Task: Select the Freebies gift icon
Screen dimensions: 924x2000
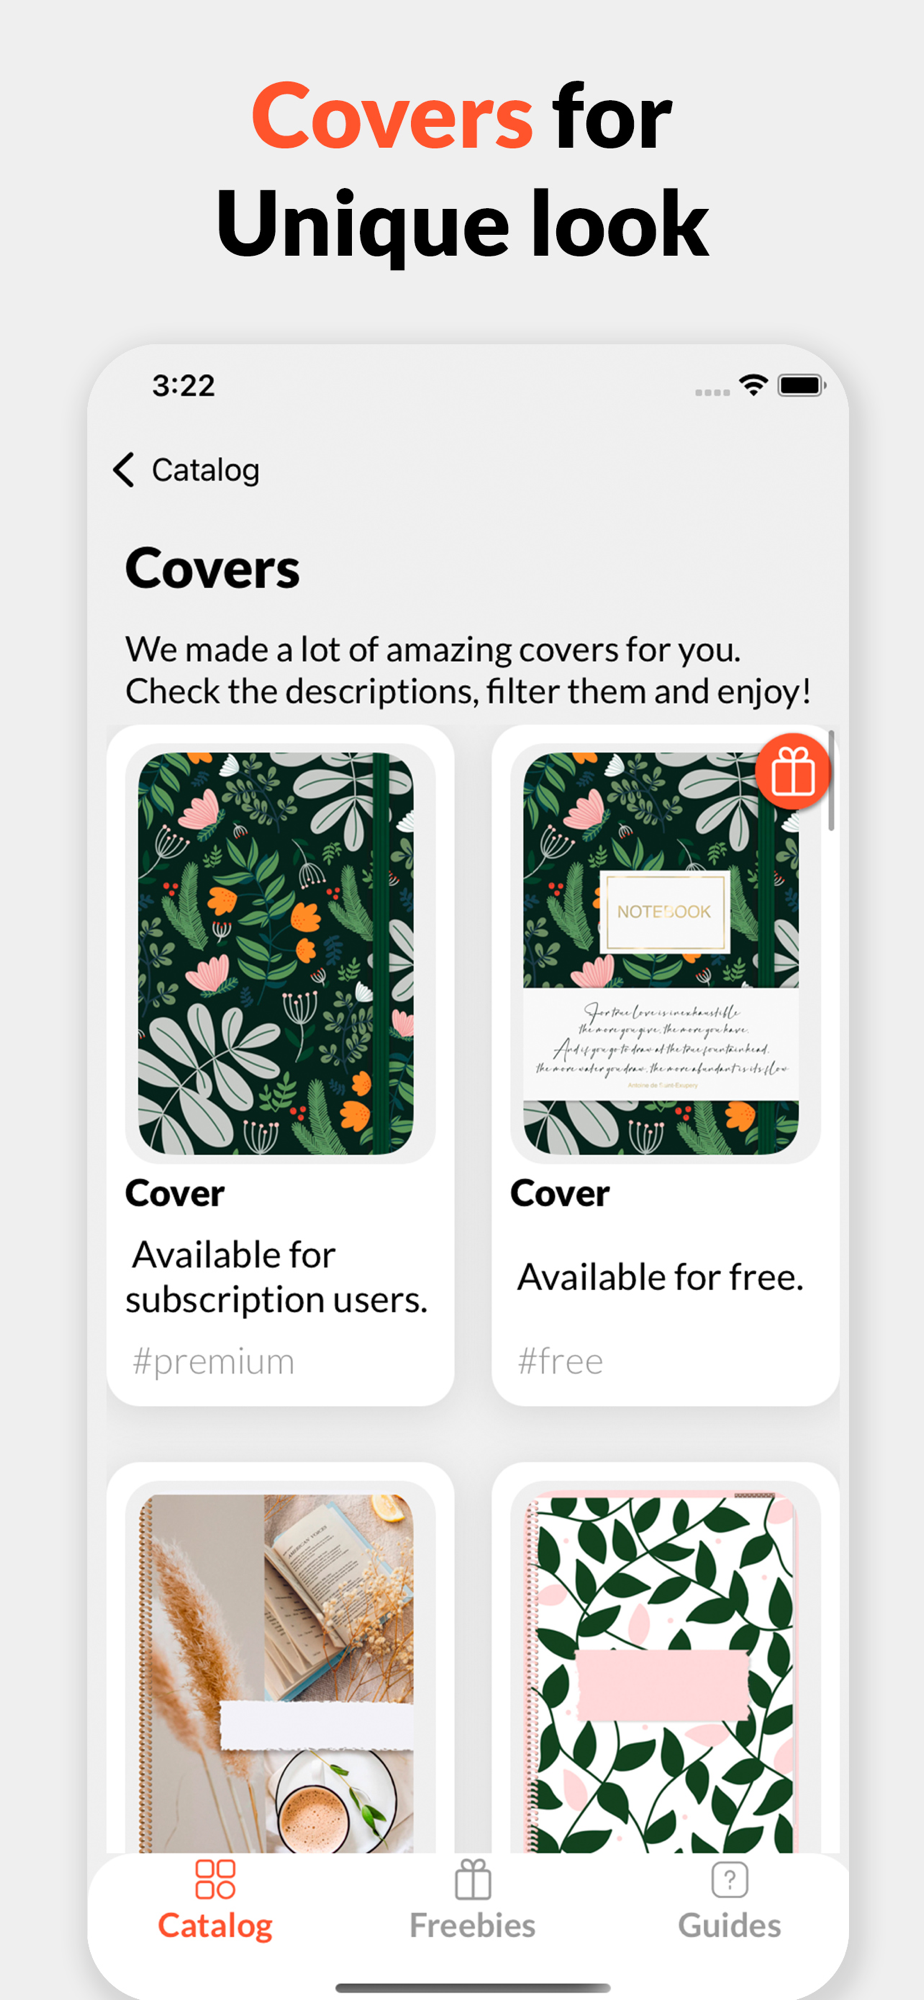Action: point(473,1879)
